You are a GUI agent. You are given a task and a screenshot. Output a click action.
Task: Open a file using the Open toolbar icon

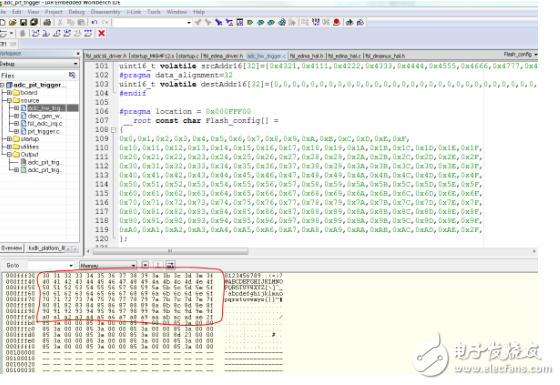click(x=12, y=22)
